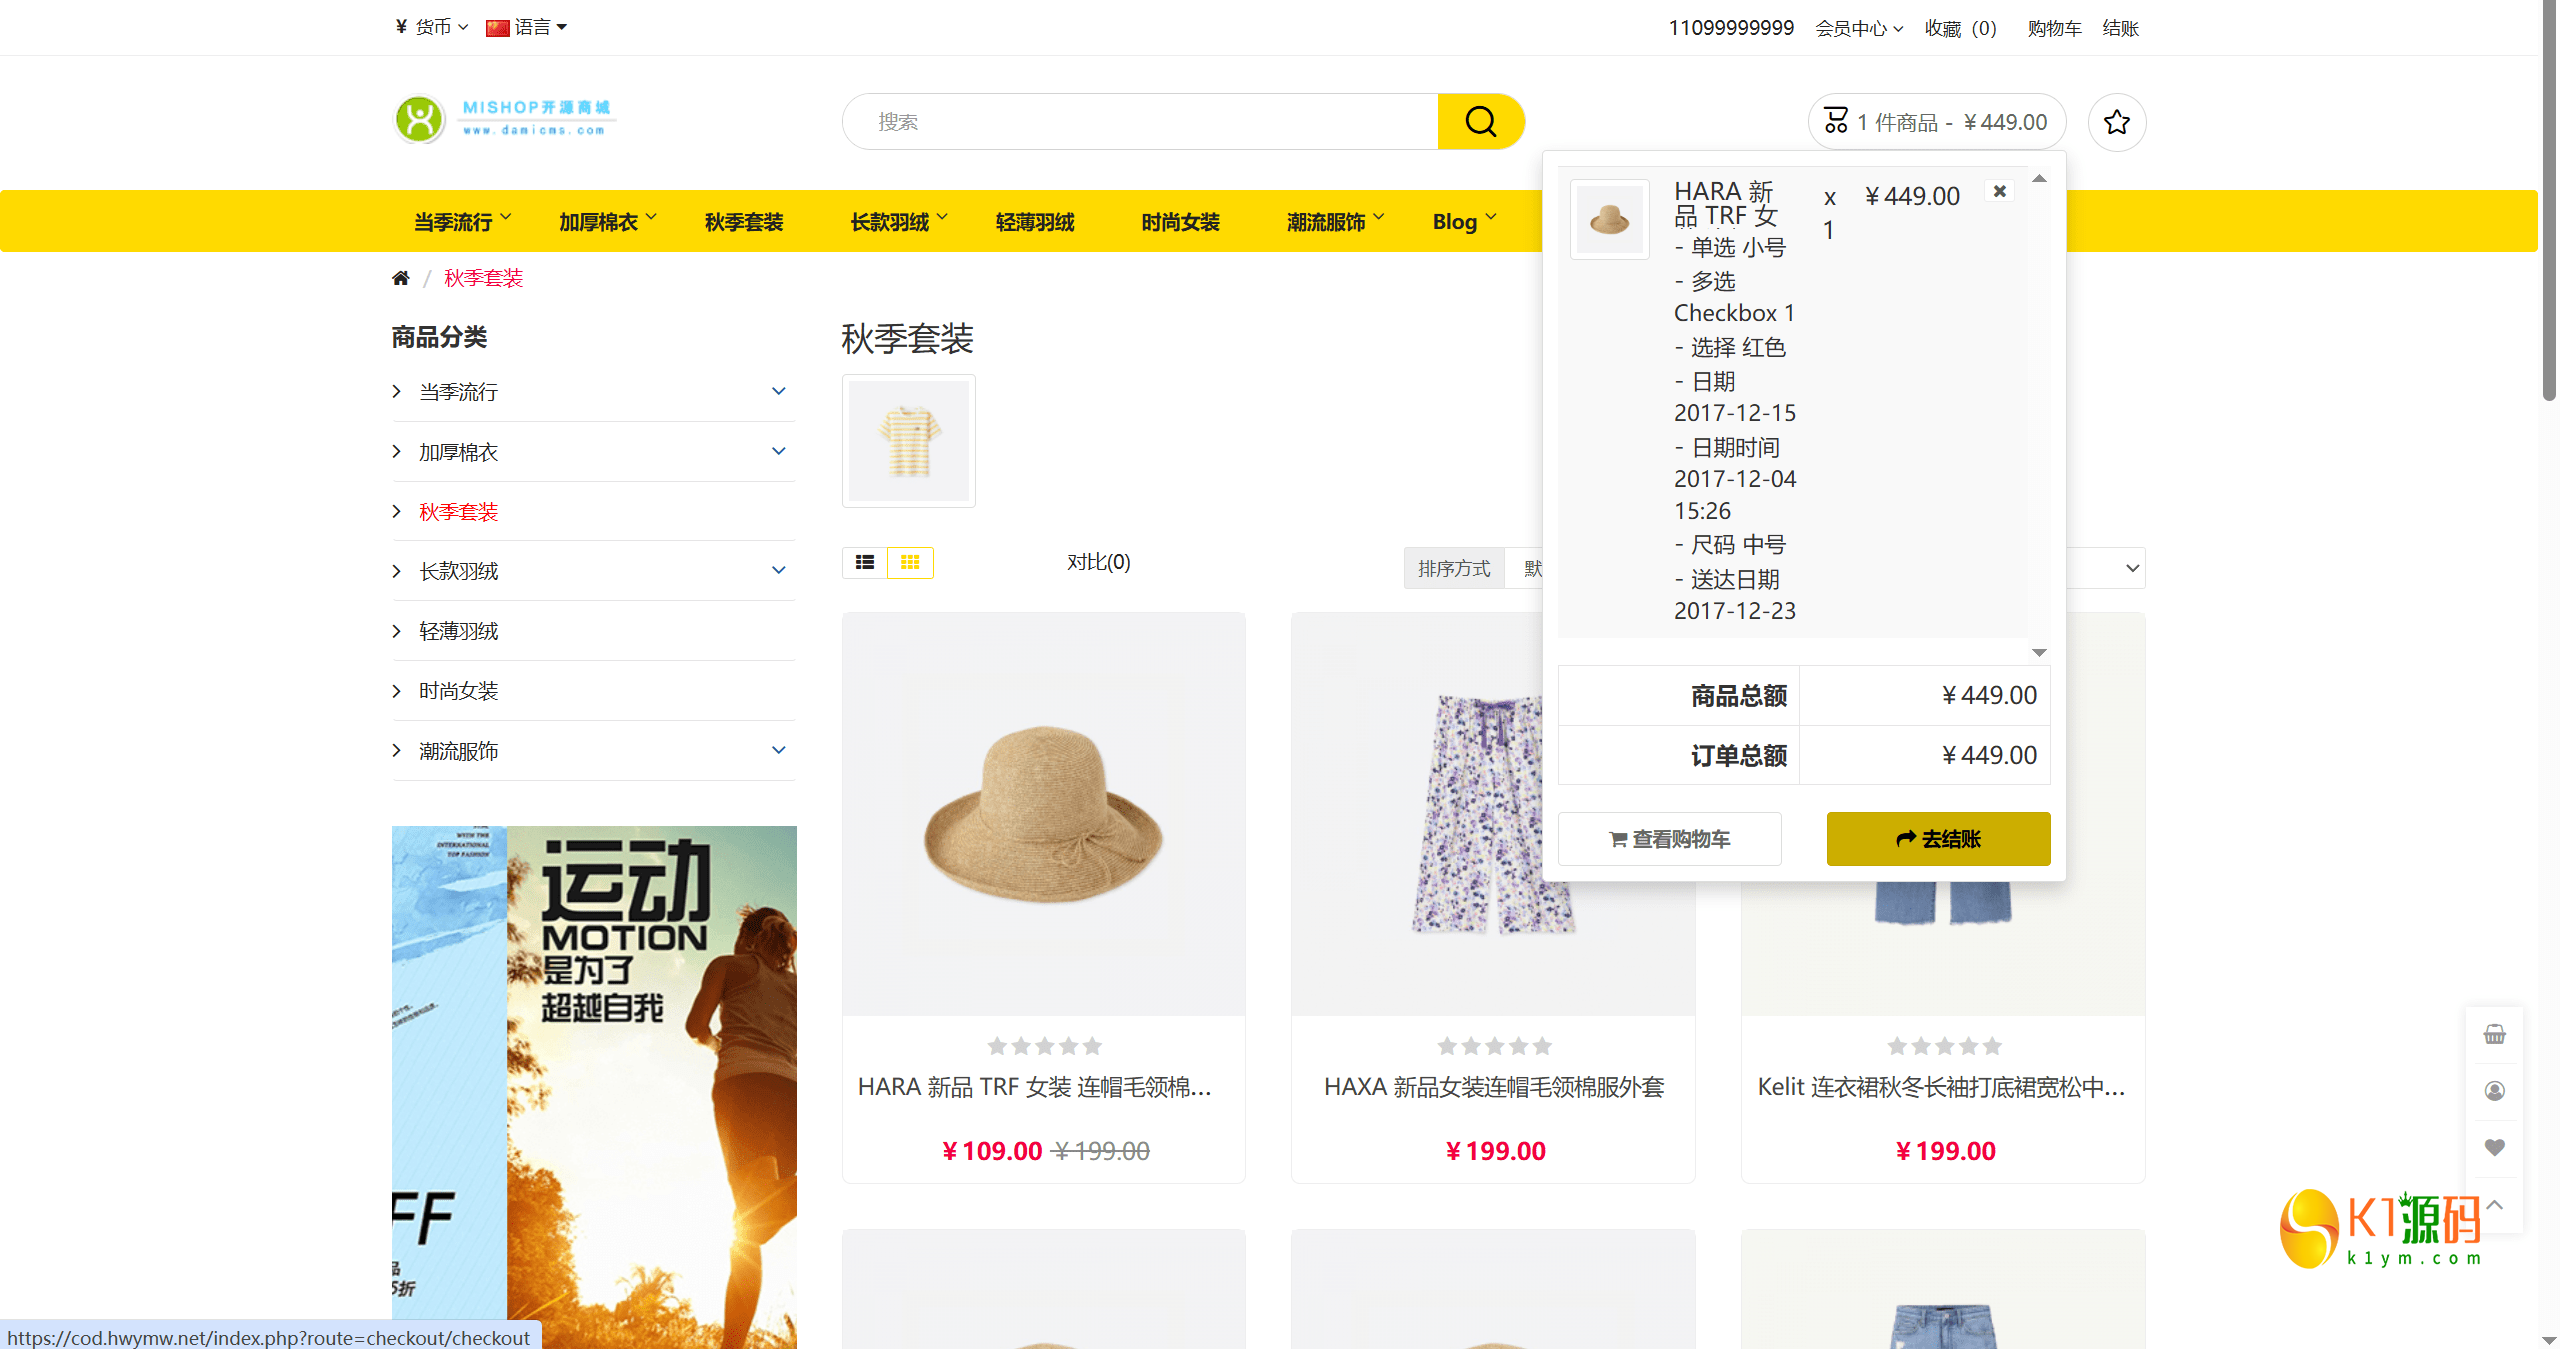
Task: Remove HARA hat item from cart popup
Action: point(1999,191)
